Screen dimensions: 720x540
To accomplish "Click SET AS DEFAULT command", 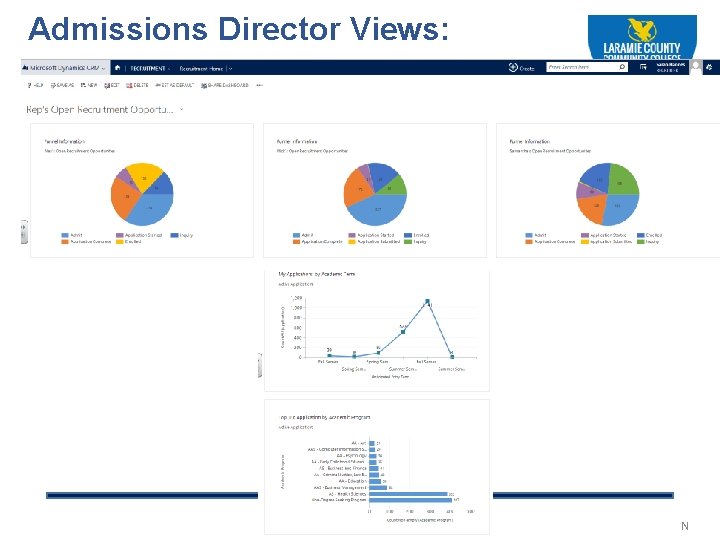I will 174,85.
